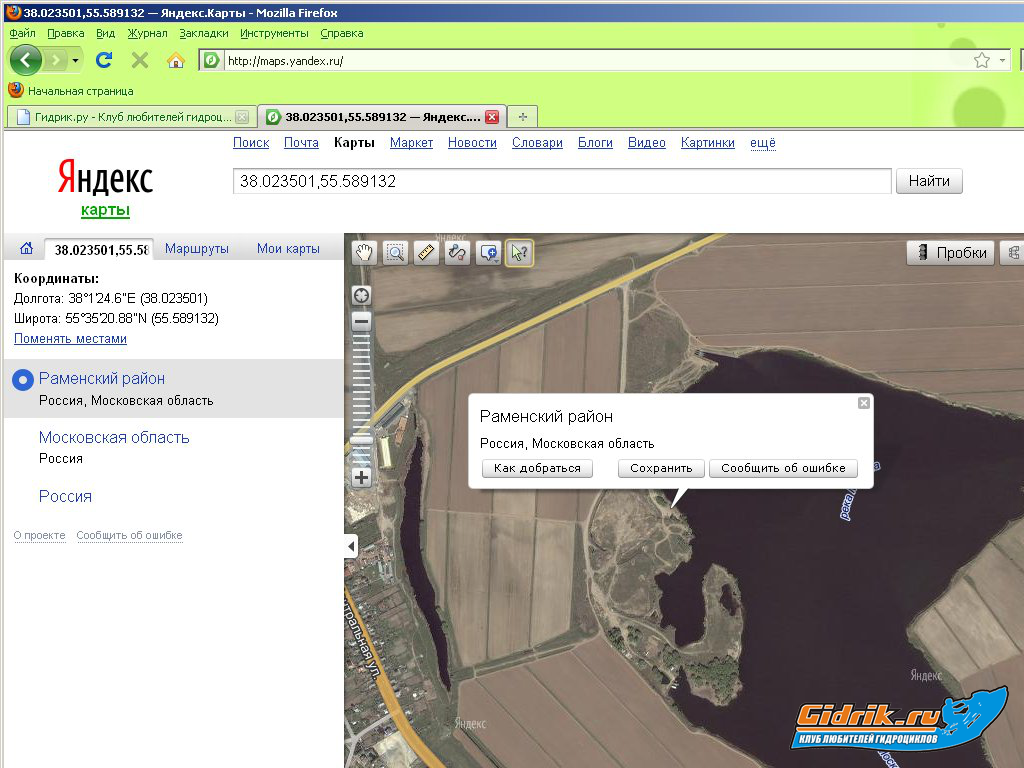
Task: Open the Закладки menu
Action: [204, 33]
